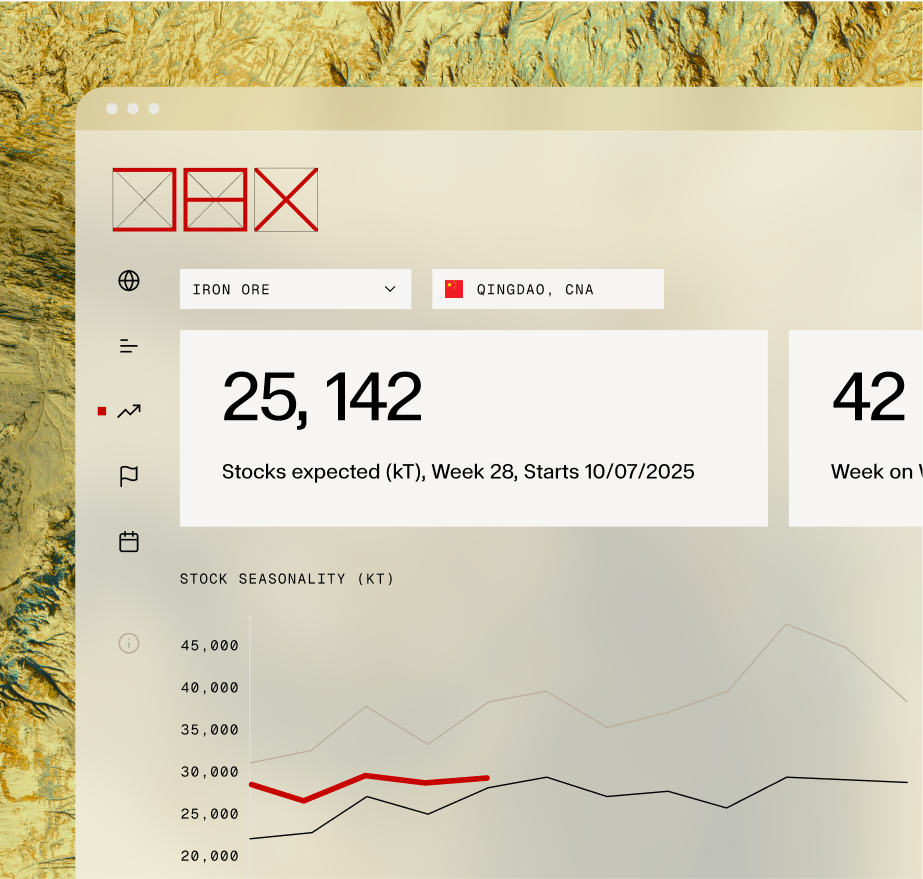Click the China flag in port selector
This screenshot has width=923, height=879.
454,289
